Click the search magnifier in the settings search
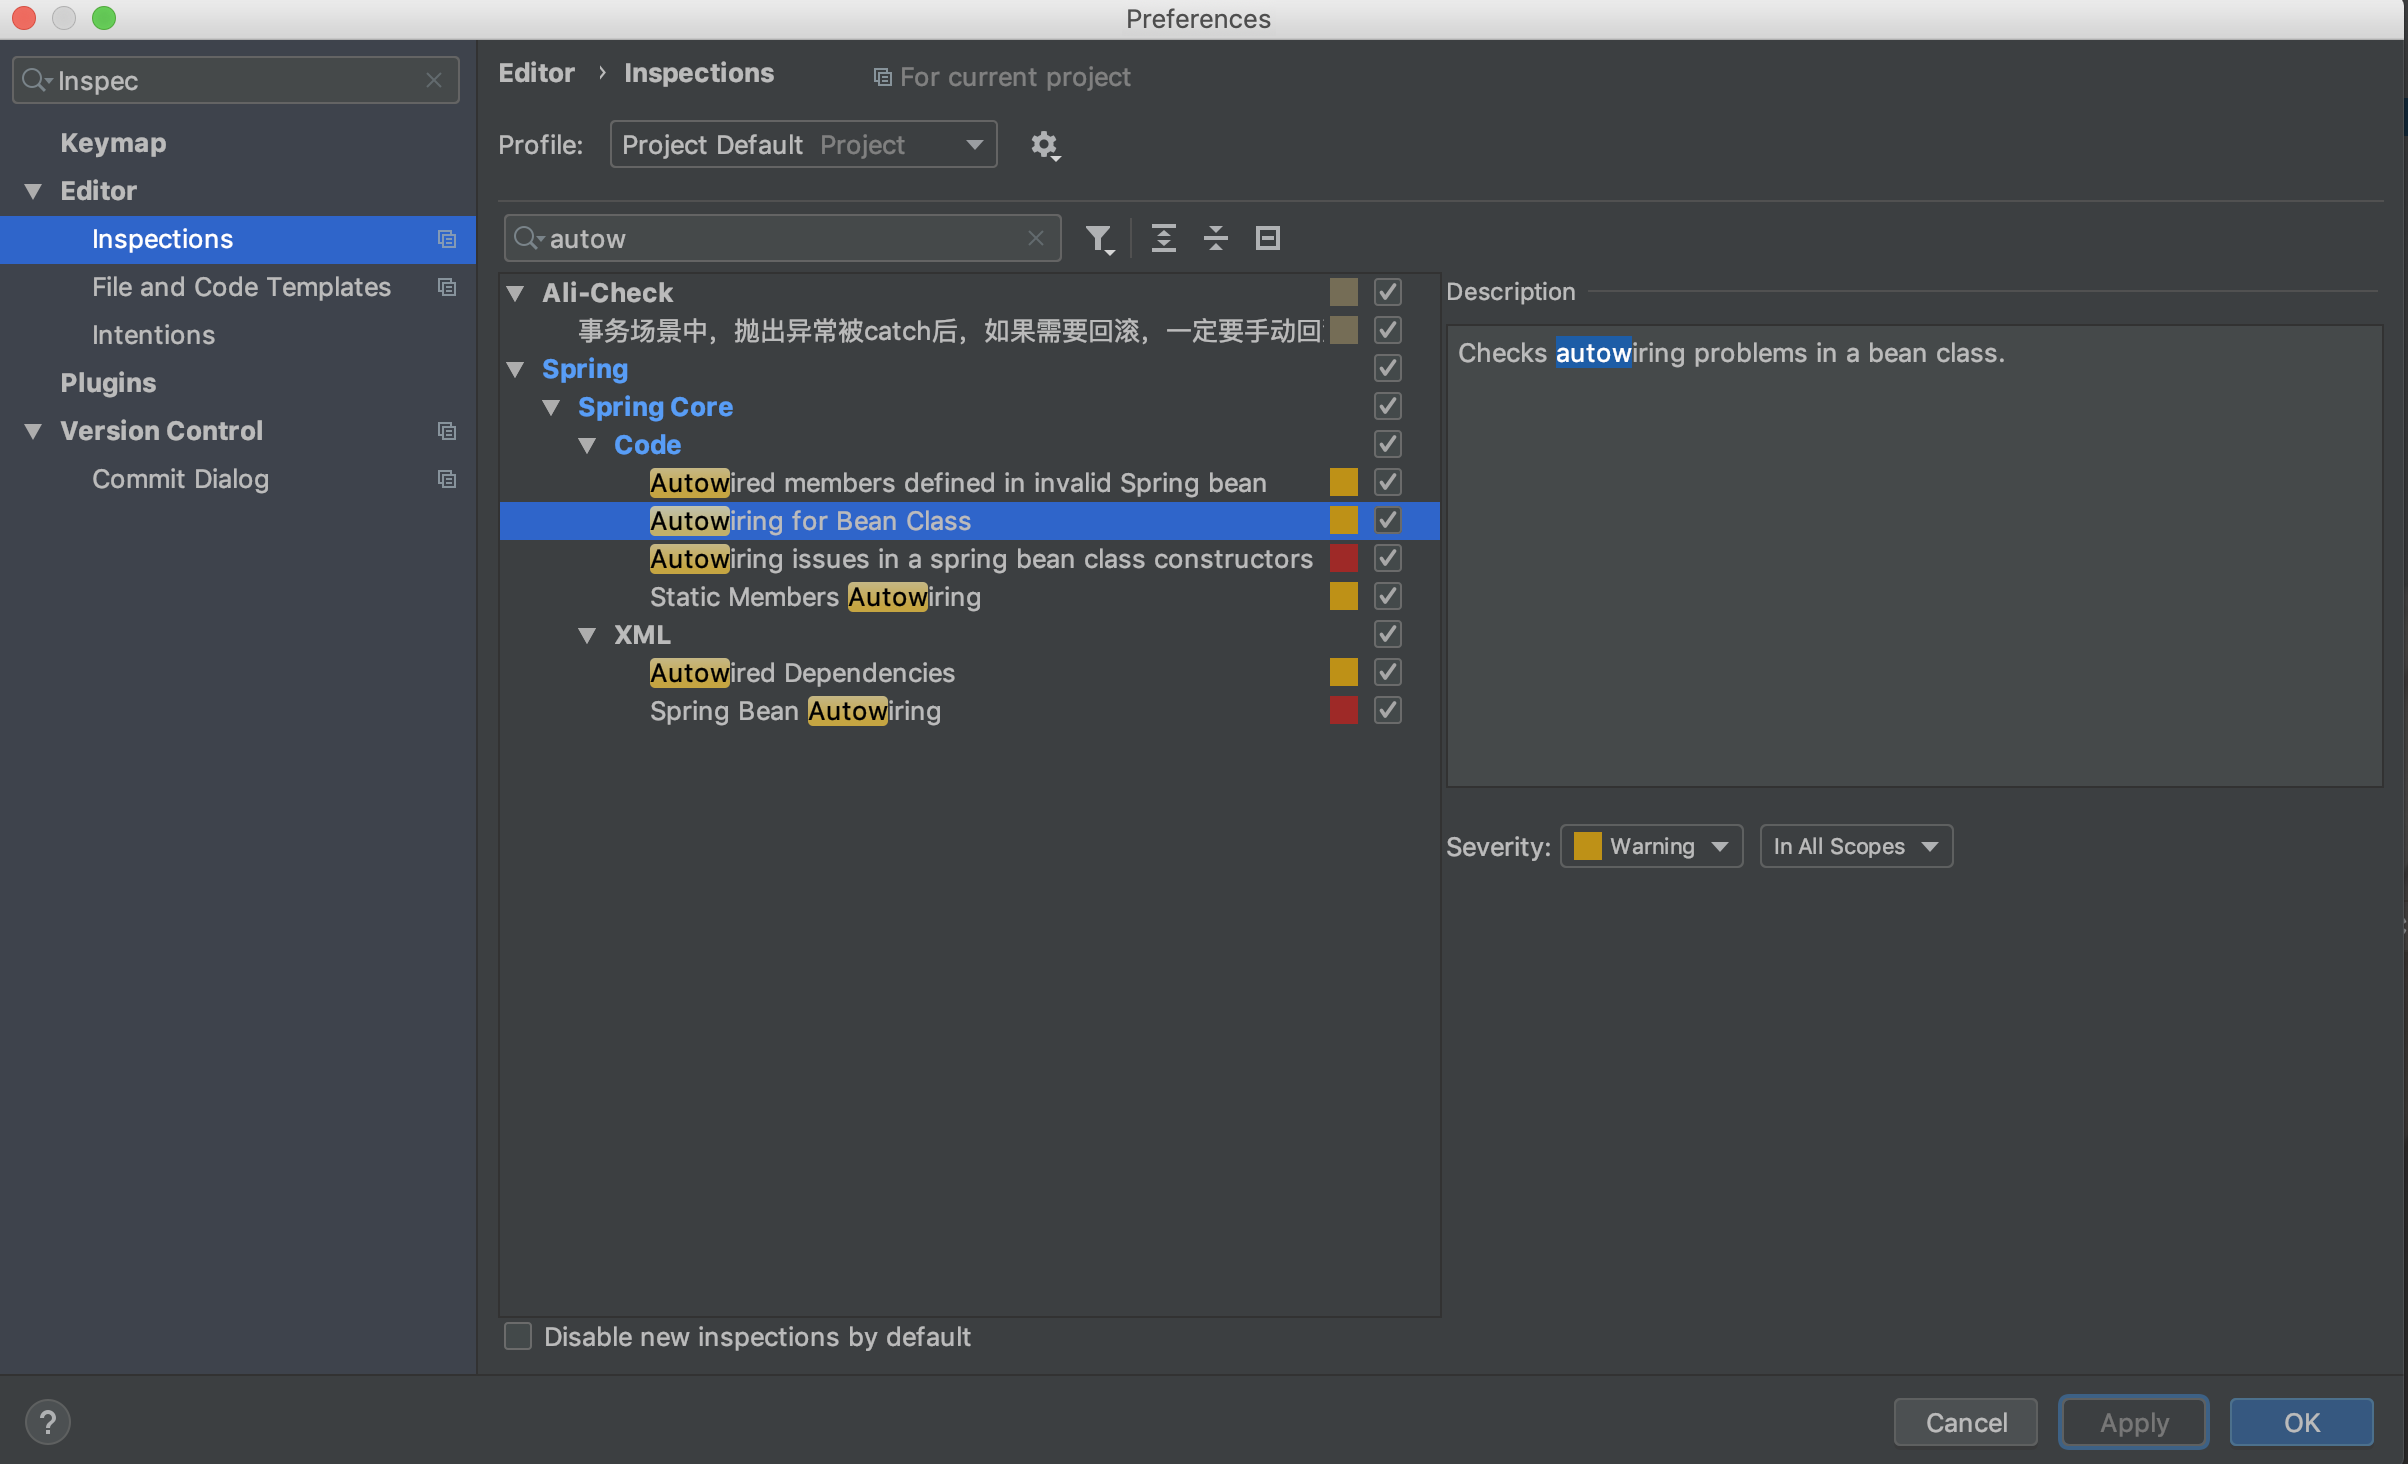The image size is (2408, 1464). [x=35, y=80]
